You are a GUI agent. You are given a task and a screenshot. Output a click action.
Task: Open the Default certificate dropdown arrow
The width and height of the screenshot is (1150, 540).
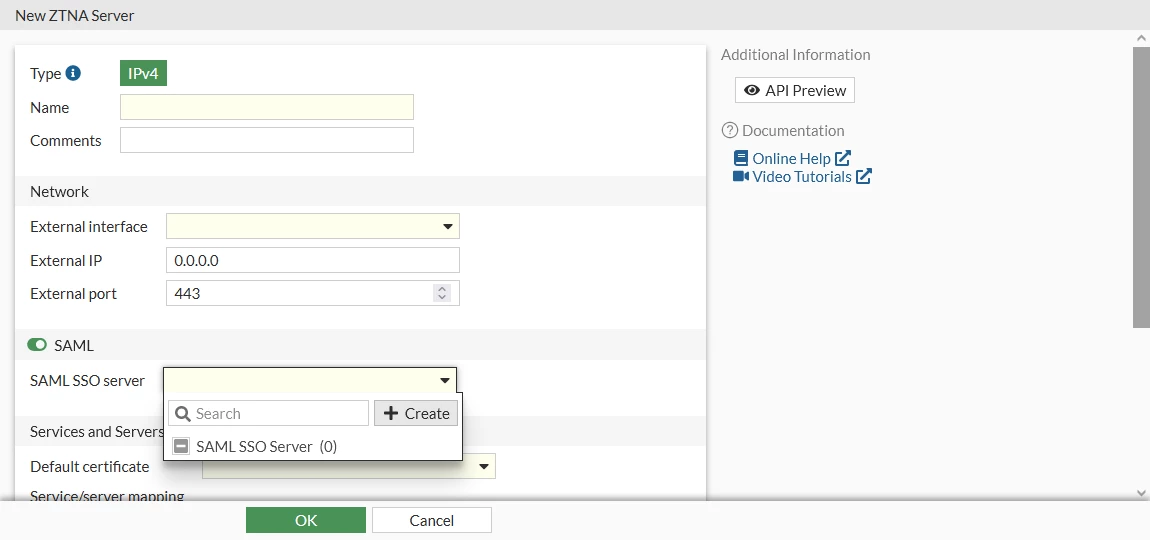pos(484,466)
